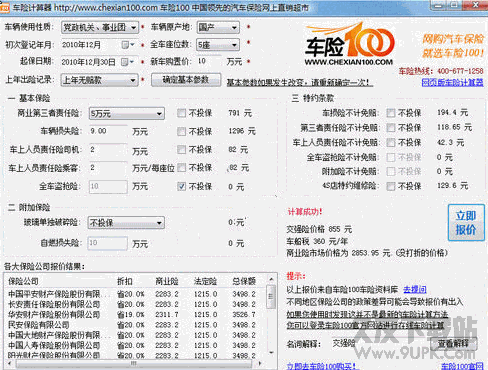Click 2311.7 商业险 cell
This screenshot has height=370, width=488.
point(167,315)
